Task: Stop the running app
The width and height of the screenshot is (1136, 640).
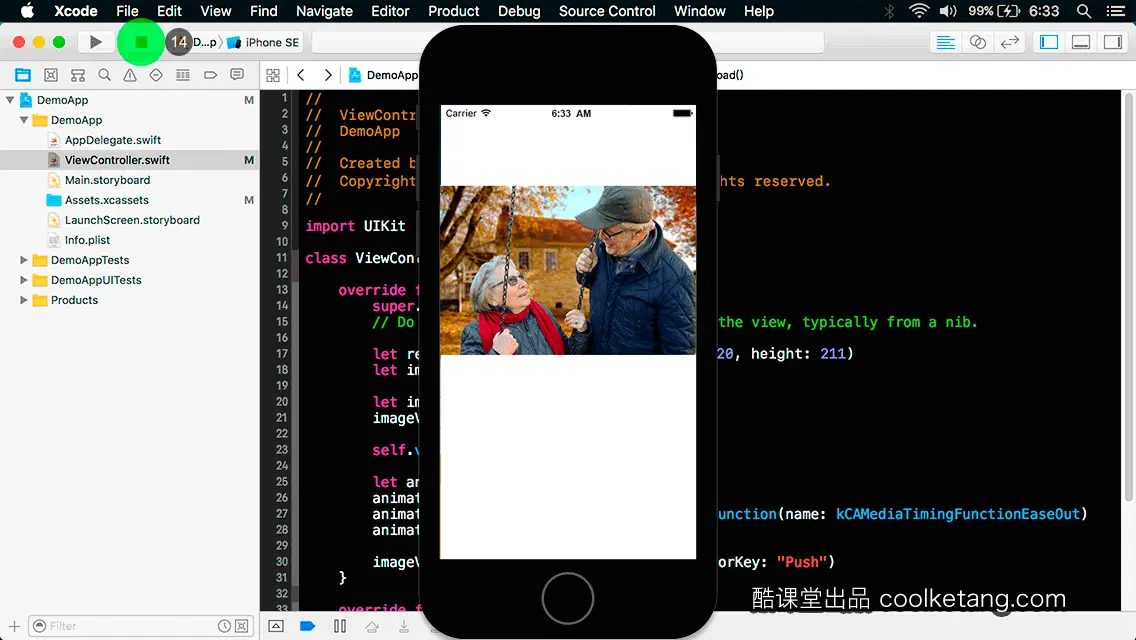Action: 141,42
